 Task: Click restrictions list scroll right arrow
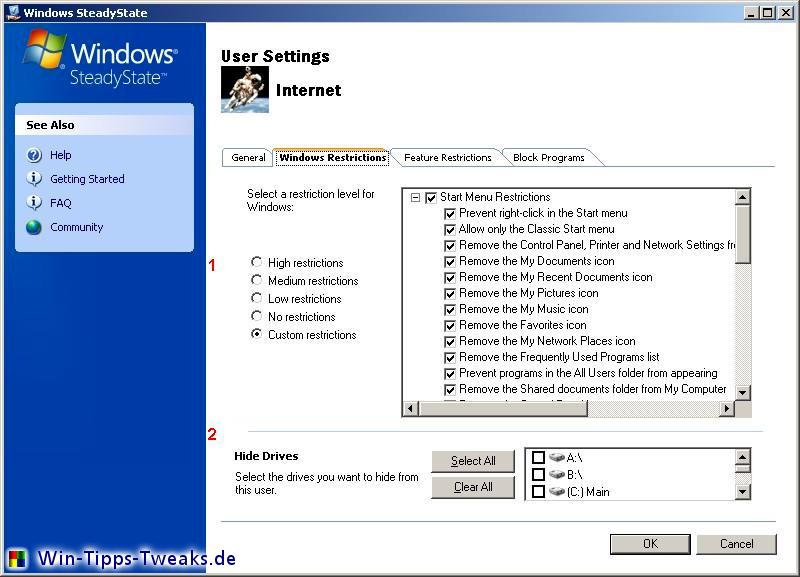coord(727,408)
